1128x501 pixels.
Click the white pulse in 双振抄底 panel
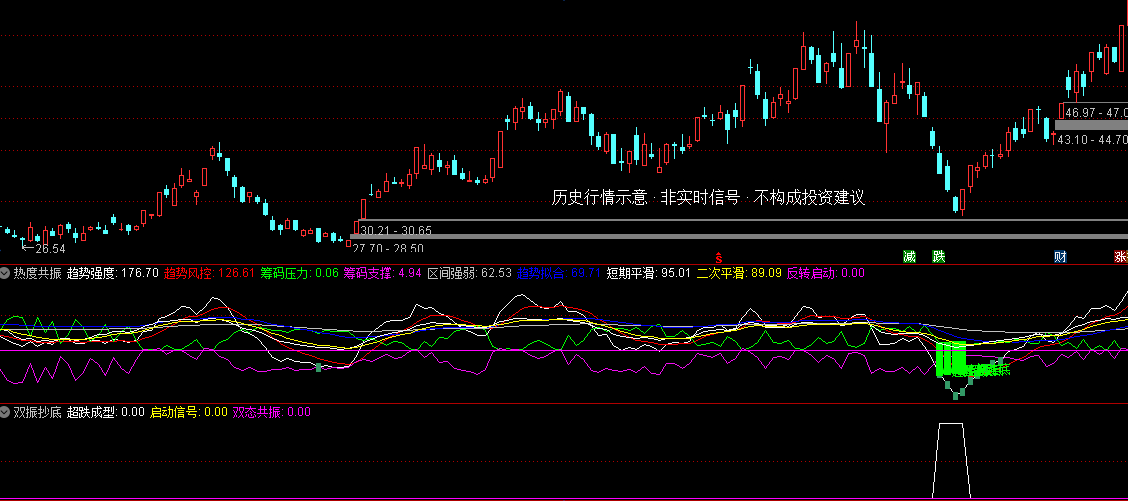pyautogui.click(x=951, y=460)
